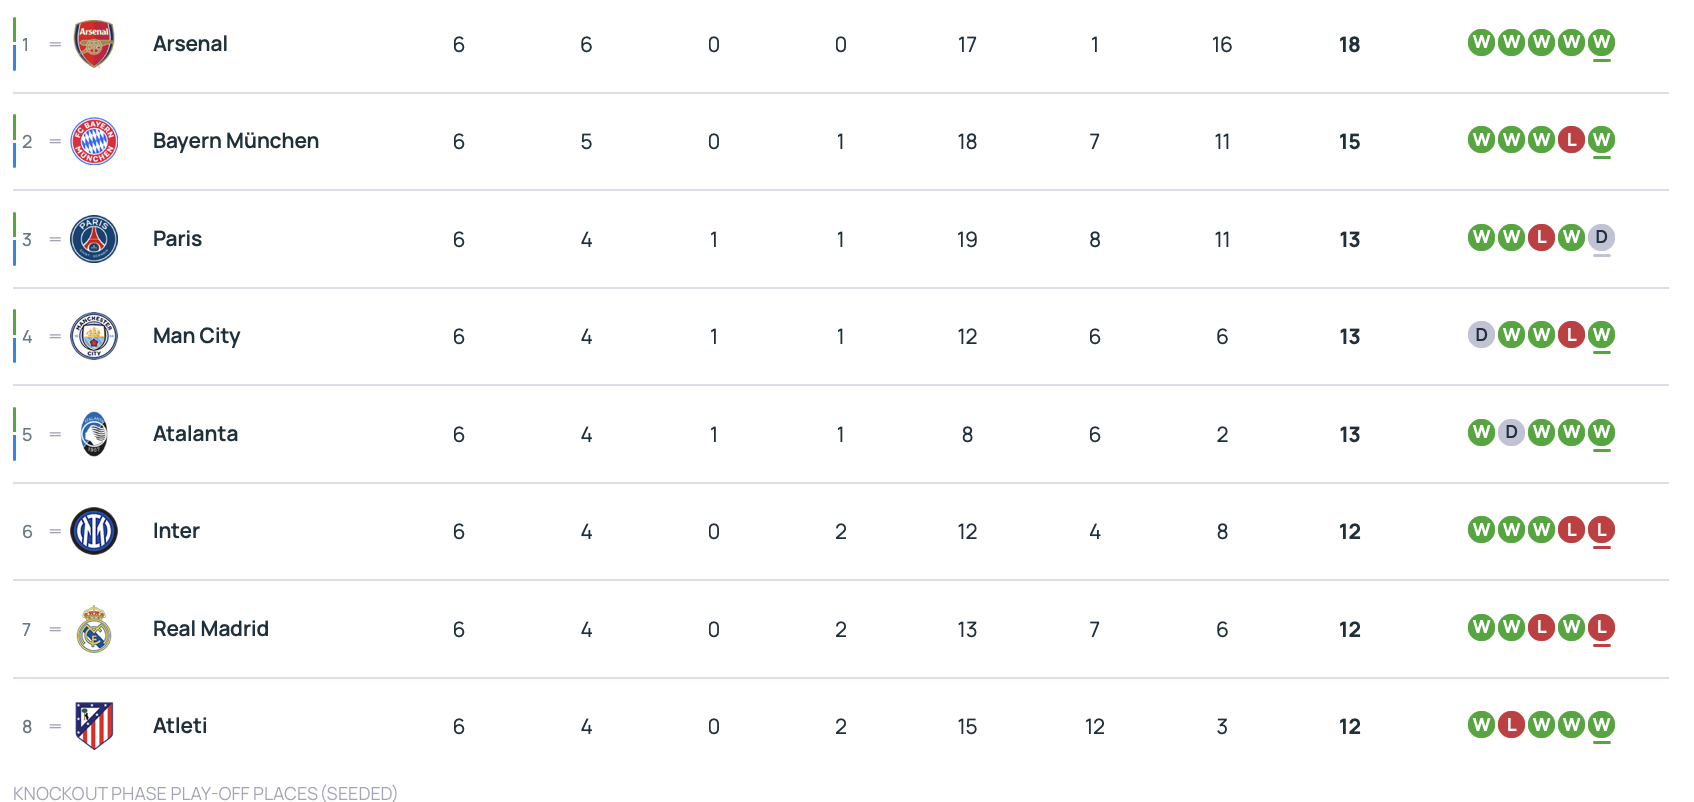This screenshot has width=1694, height=802.
Task: Click Man City's first draw form badge
Action: tap(1481, 334)
